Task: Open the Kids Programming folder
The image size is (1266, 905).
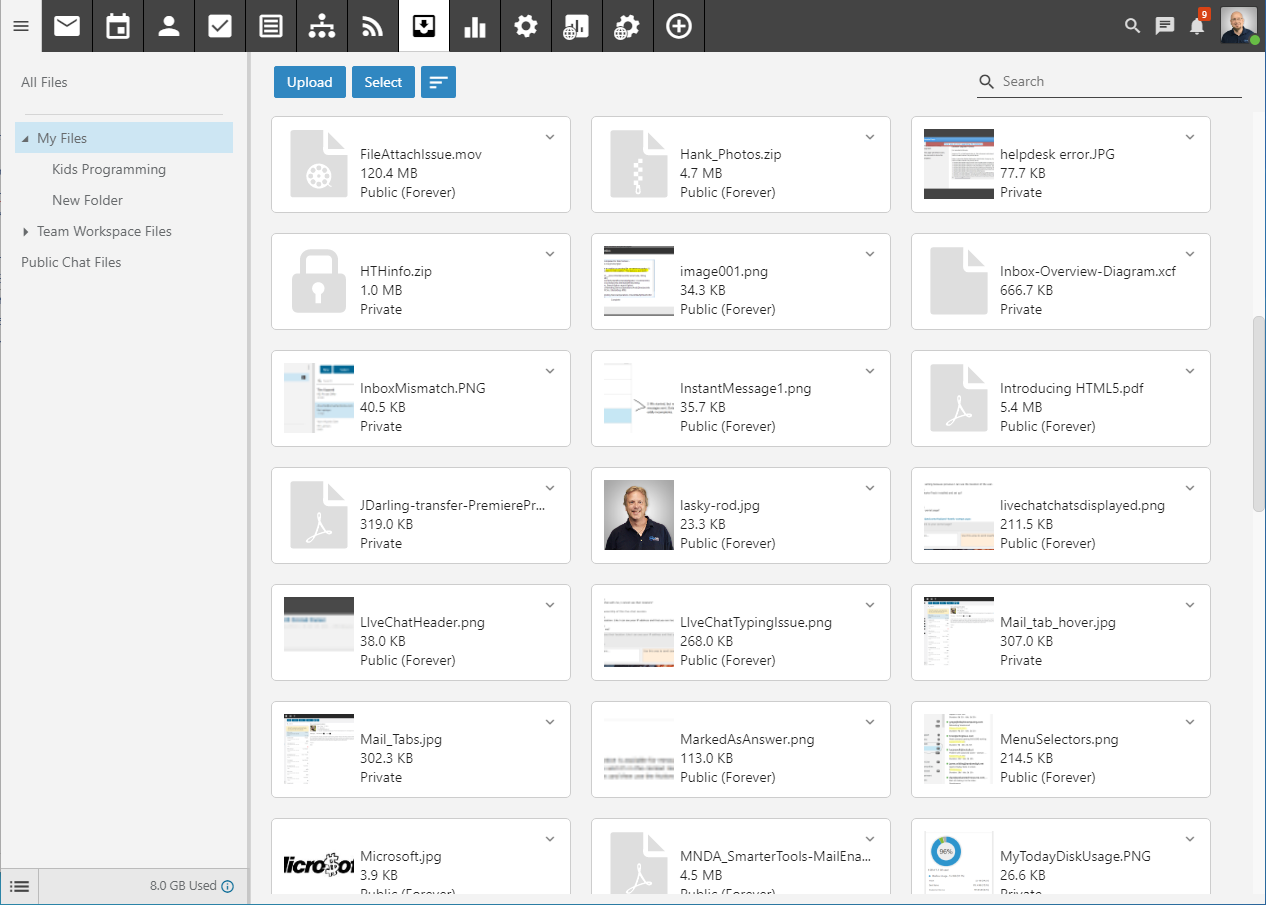Action: tap(109, 169)
